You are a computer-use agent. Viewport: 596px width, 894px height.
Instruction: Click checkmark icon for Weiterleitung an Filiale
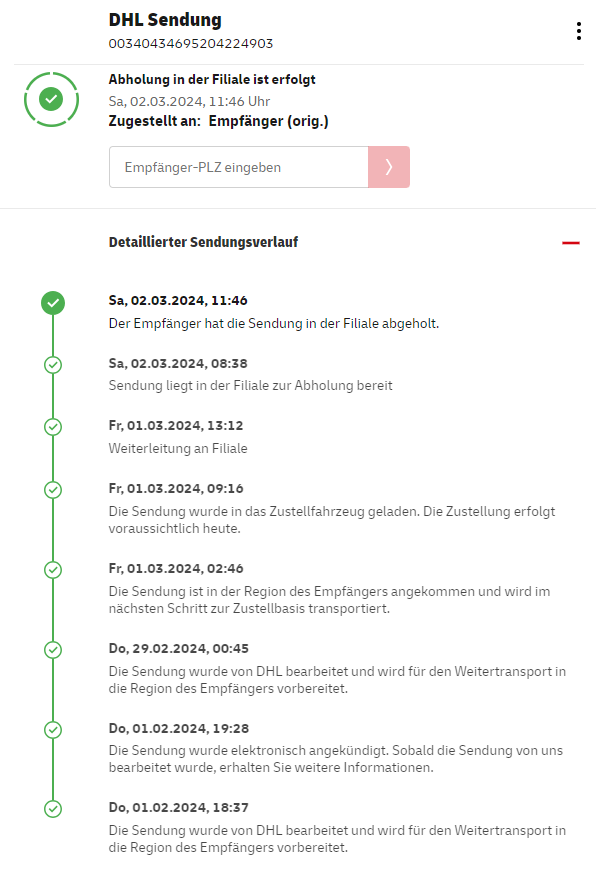(x=53, y=427)
